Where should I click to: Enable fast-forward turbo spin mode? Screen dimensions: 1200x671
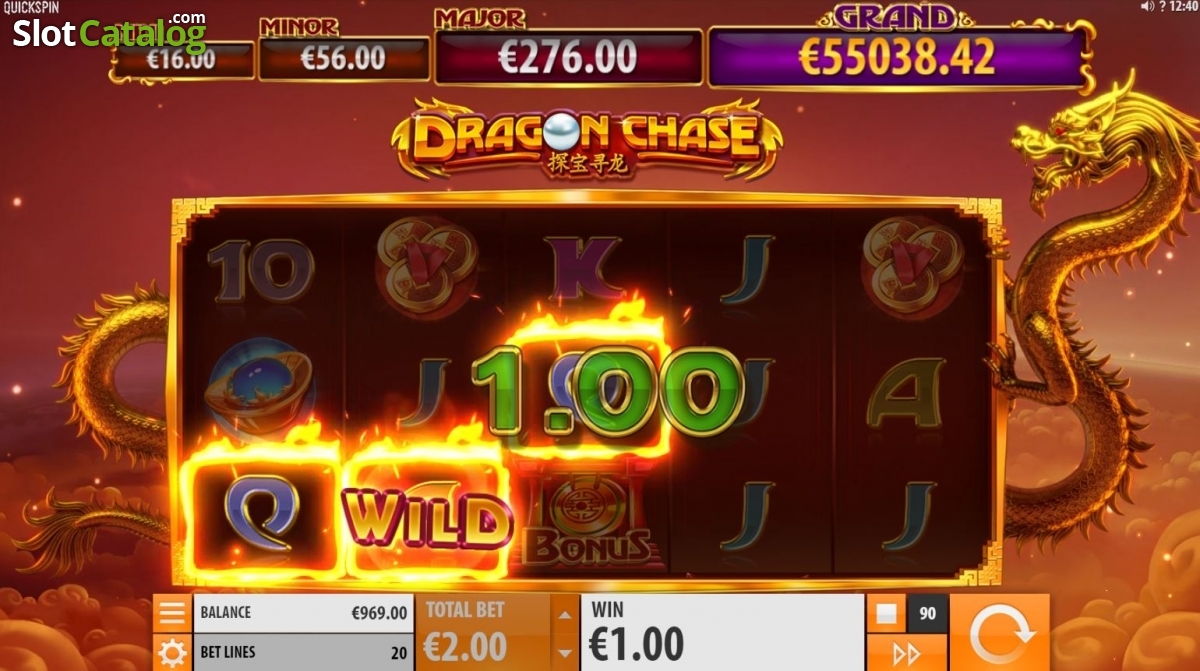click(x=906, y=654)
